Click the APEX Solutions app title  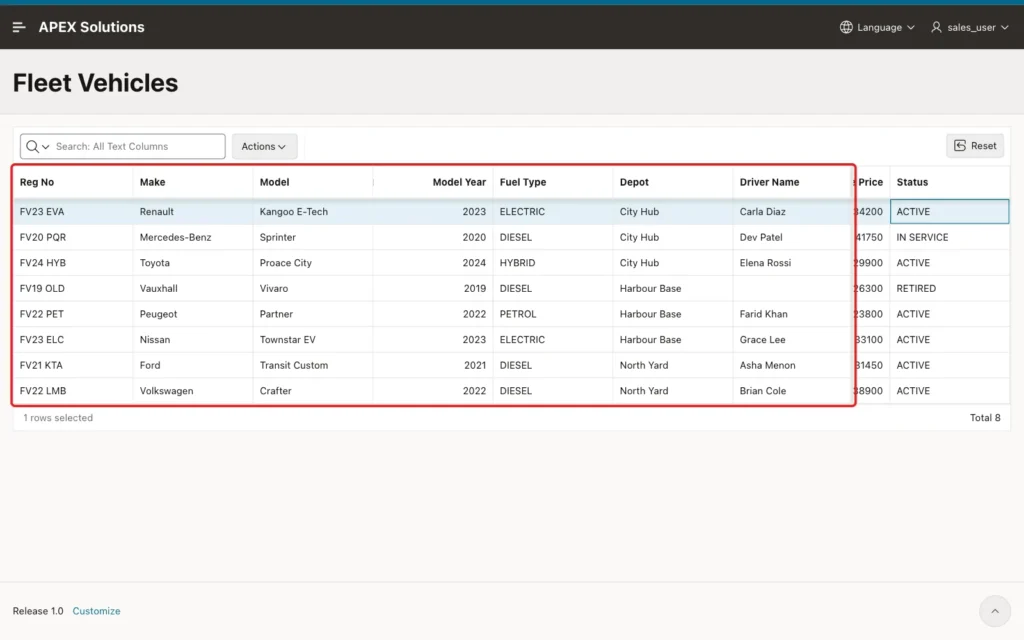(91, 27)
